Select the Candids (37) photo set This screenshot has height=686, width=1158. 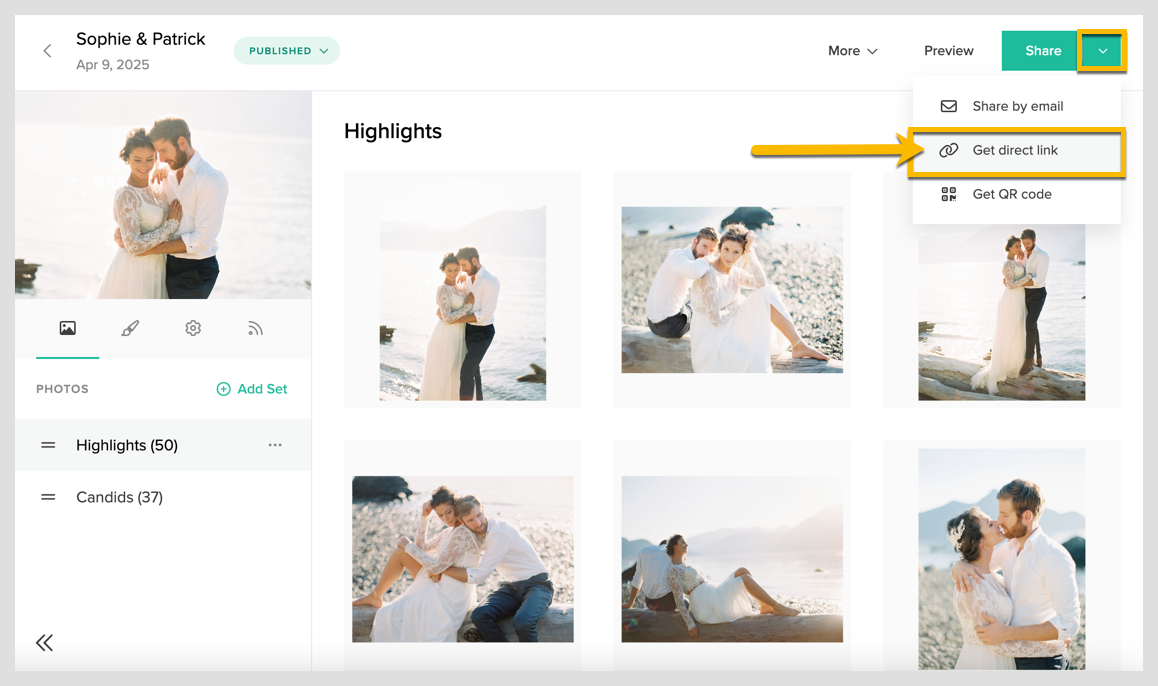pyautogui.click(x=119, y=497)
